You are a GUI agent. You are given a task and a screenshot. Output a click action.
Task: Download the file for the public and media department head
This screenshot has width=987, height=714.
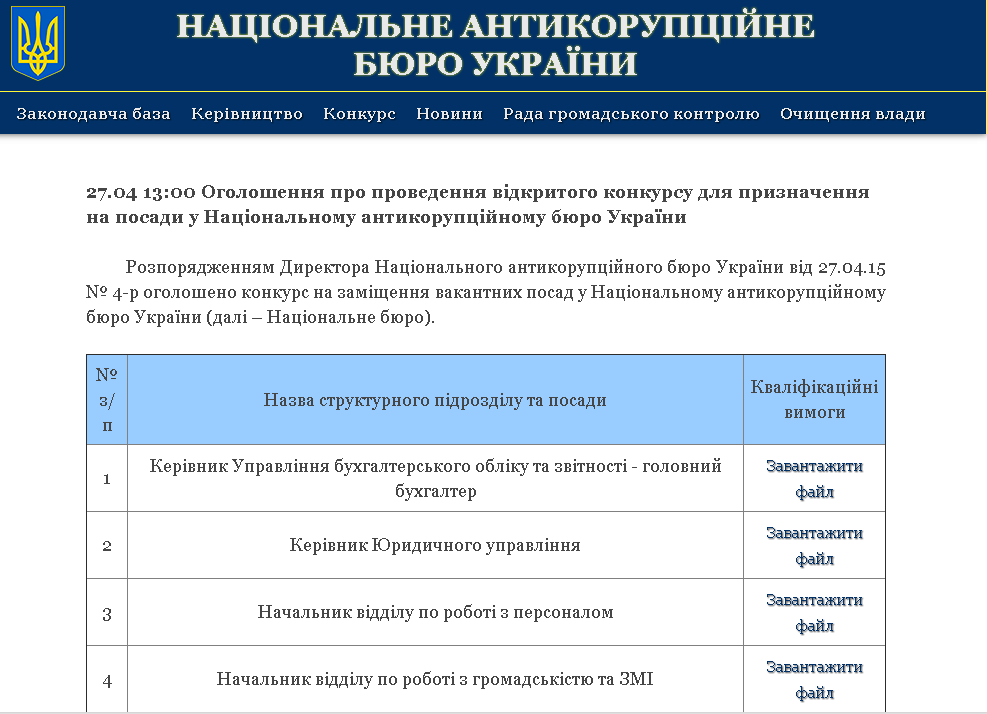coord(814,679)
